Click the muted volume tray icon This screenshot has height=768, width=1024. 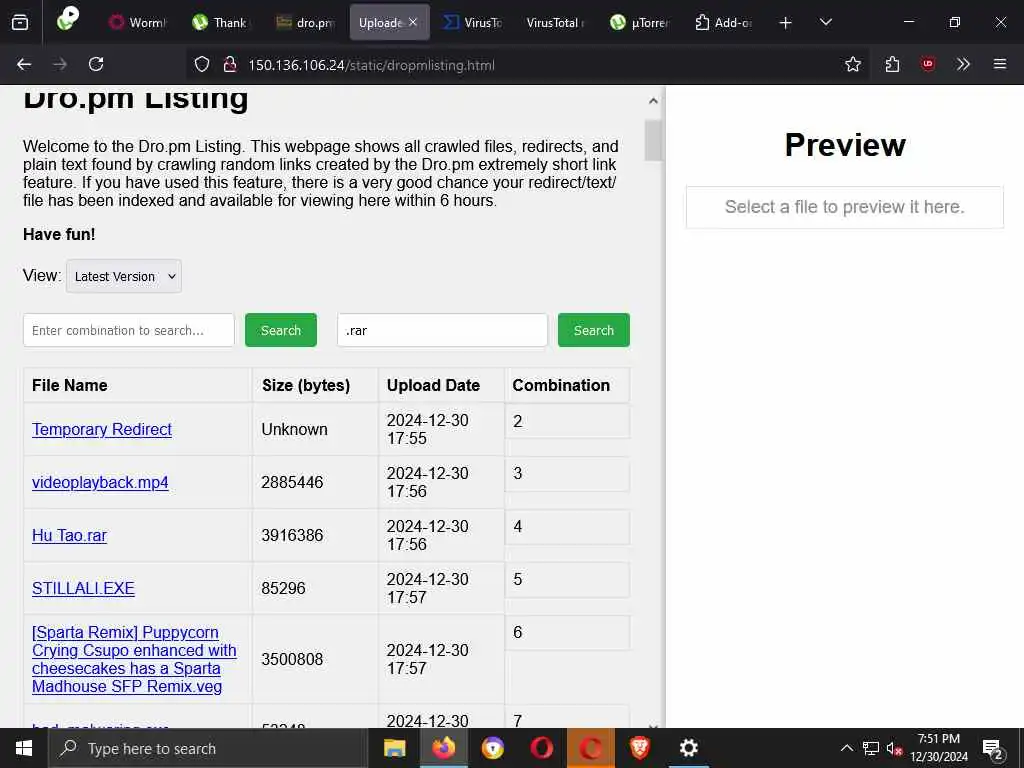(x=894, y=748)
